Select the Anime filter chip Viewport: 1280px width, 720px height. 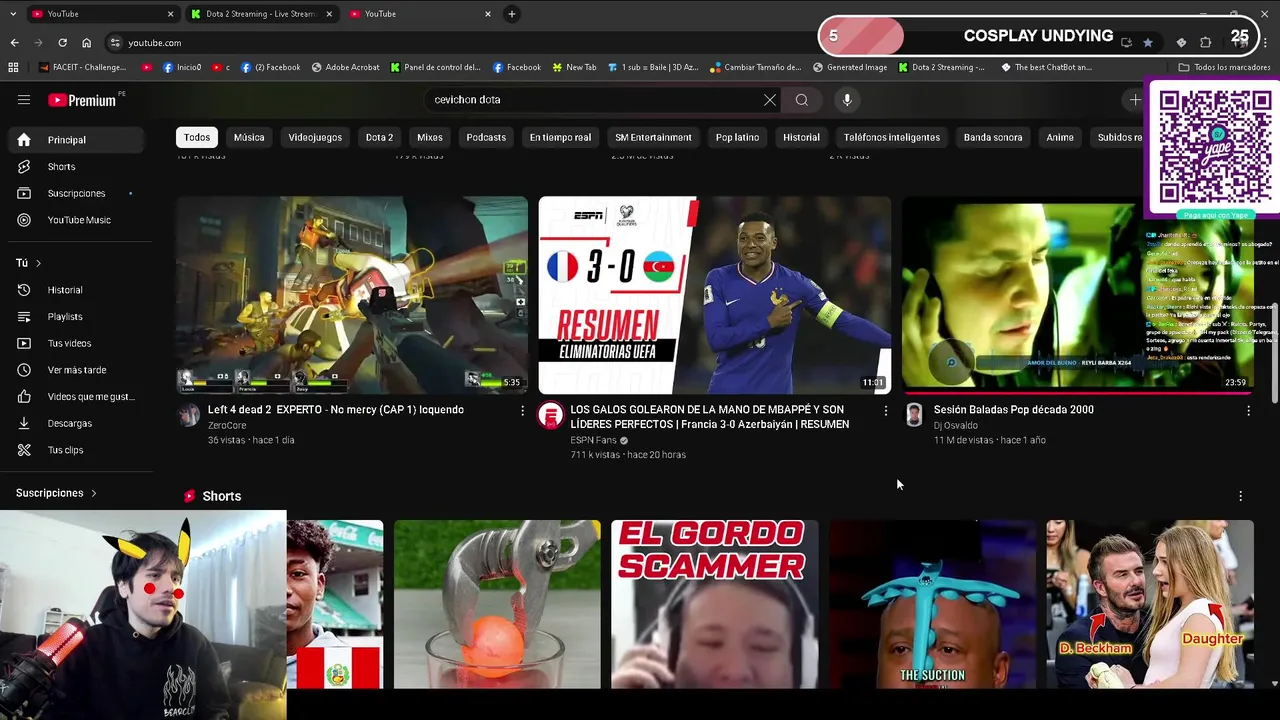pyautogui.click(x=1060, y=137)
